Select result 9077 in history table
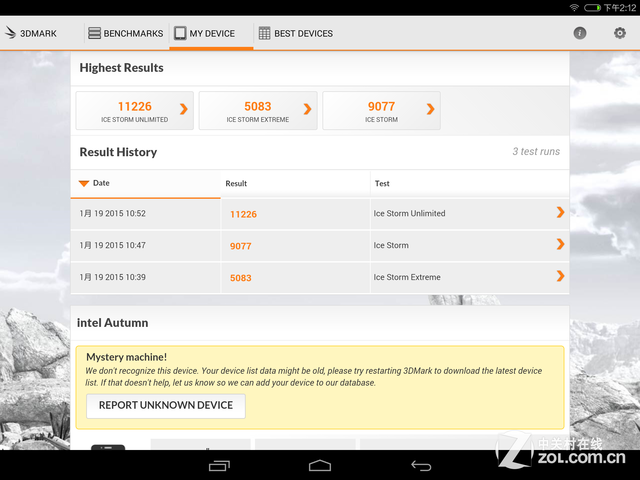Viewport: 640px width, 480px height. (x=240, y=246)
